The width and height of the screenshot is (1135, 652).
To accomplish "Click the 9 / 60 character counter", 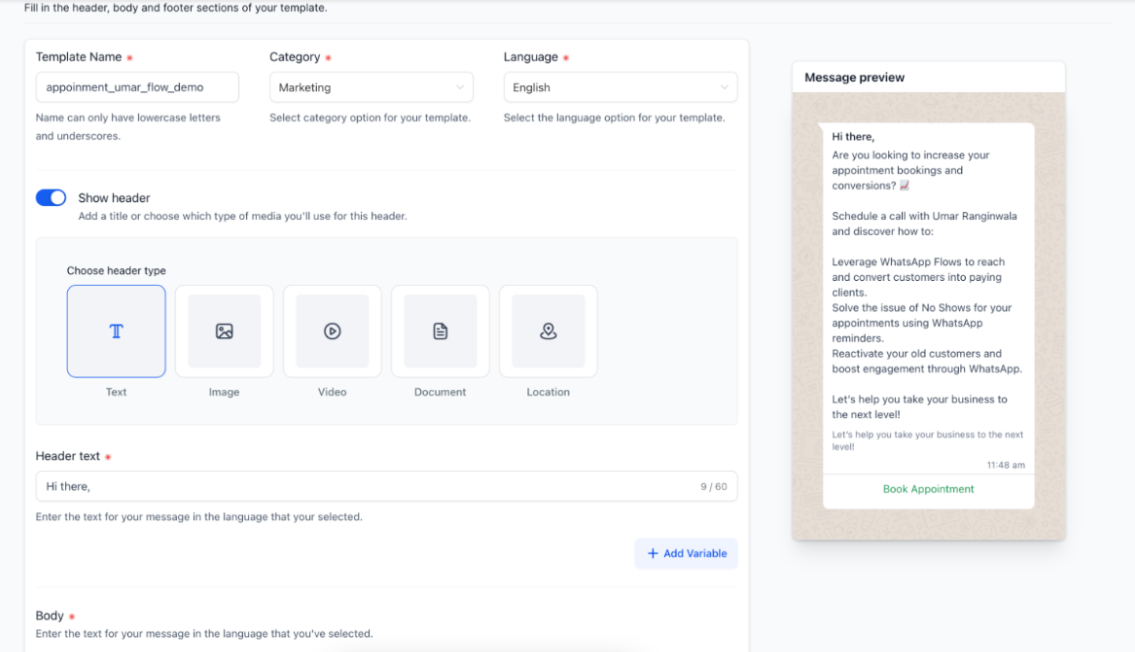I will pos(713,487).
